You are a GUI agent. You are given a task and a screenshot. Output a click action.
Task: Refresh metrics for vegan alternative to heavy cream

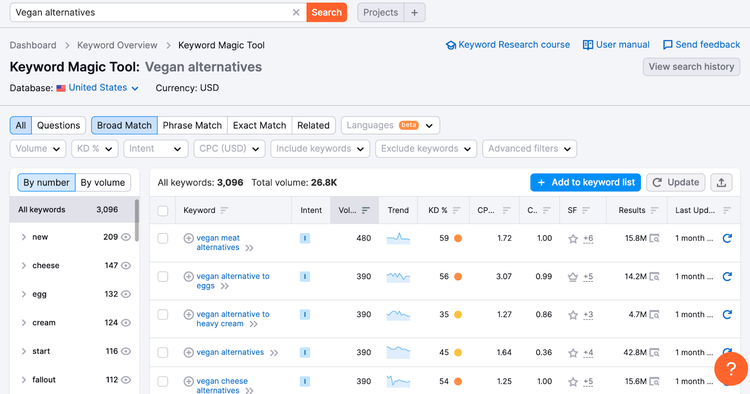tap(727, 315)
